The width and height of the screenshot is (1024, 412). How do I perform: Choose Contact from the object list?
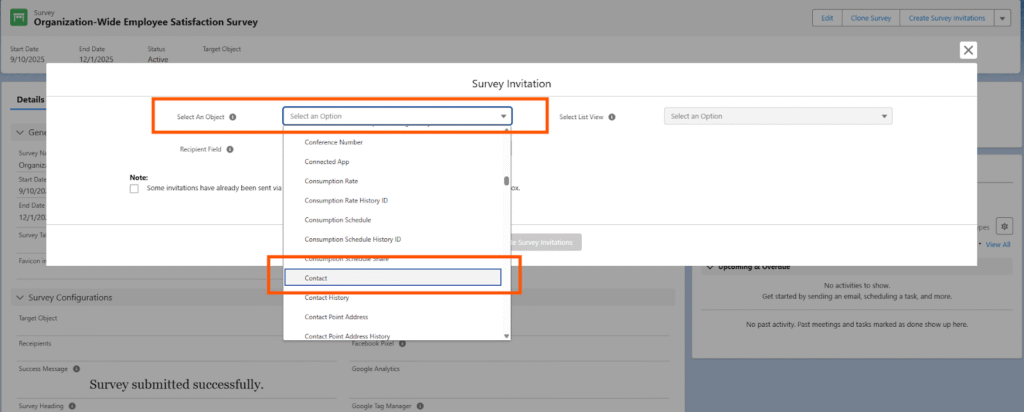(392, 277)
